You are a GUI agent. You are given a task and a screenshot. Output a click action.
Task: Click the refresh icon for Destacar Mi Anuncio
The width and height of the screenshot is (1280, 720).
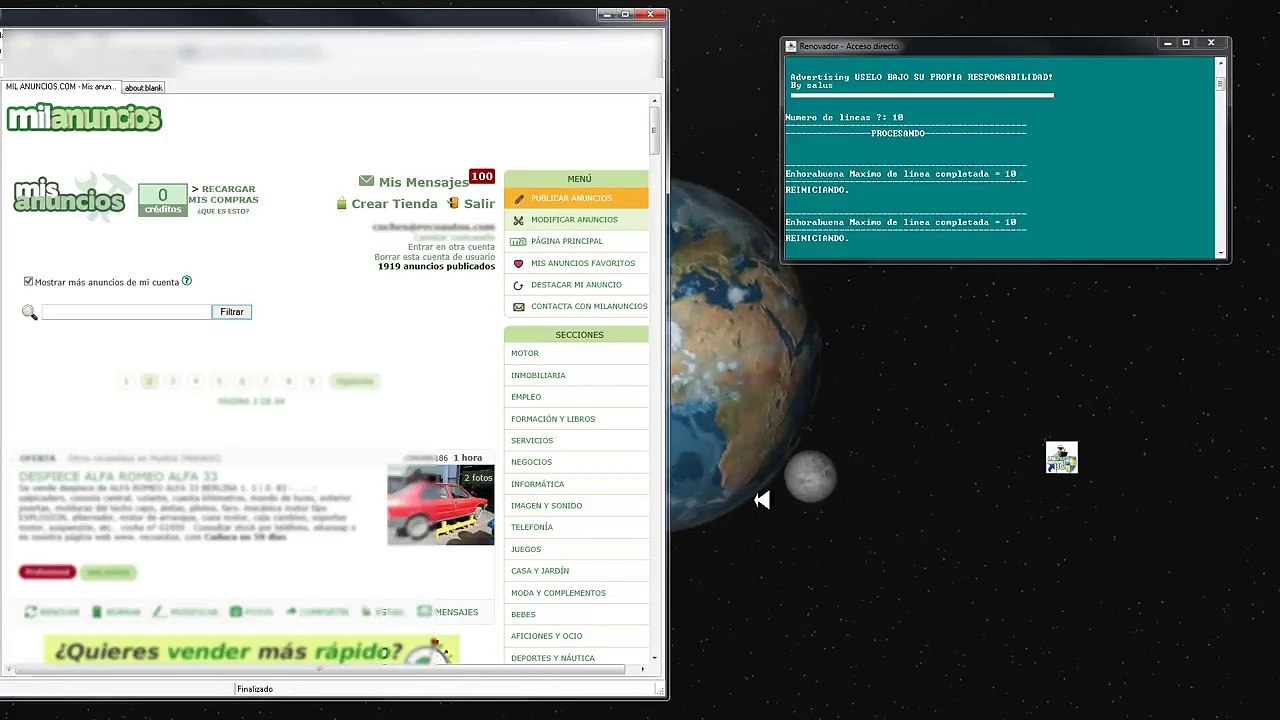click(x=518, y=285)
